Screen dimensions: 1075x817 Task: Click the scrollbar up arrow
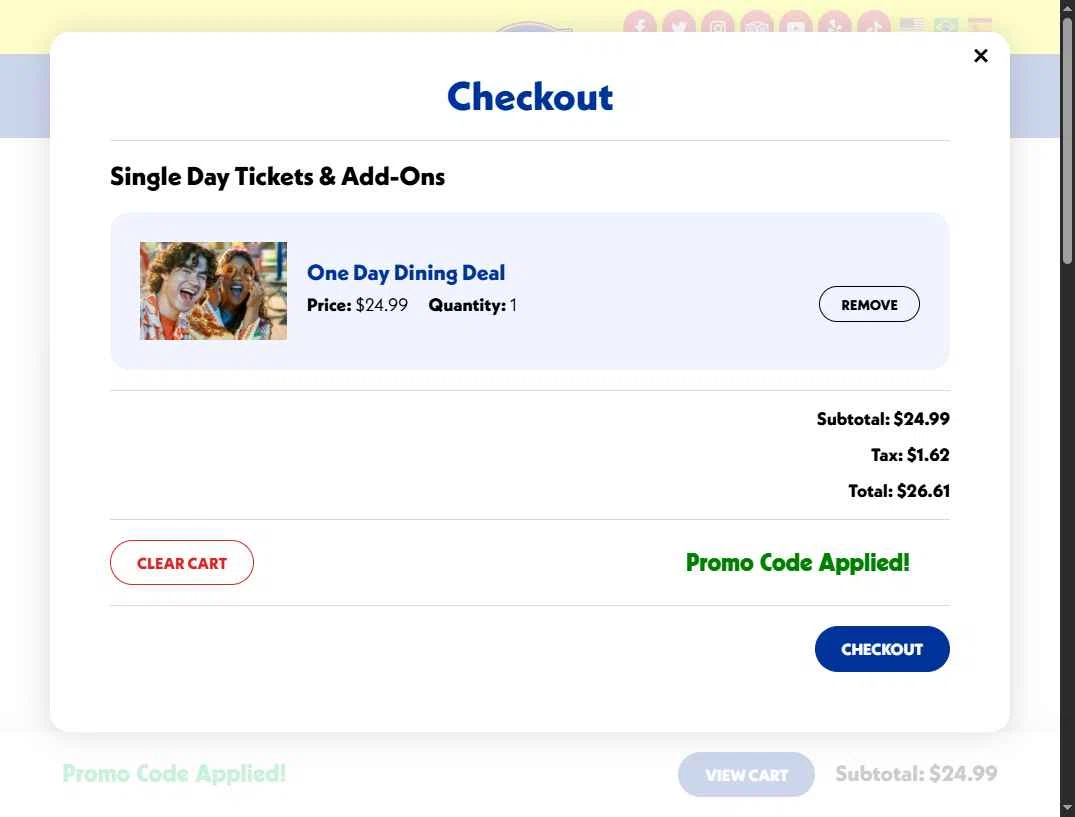[1067, 6]
